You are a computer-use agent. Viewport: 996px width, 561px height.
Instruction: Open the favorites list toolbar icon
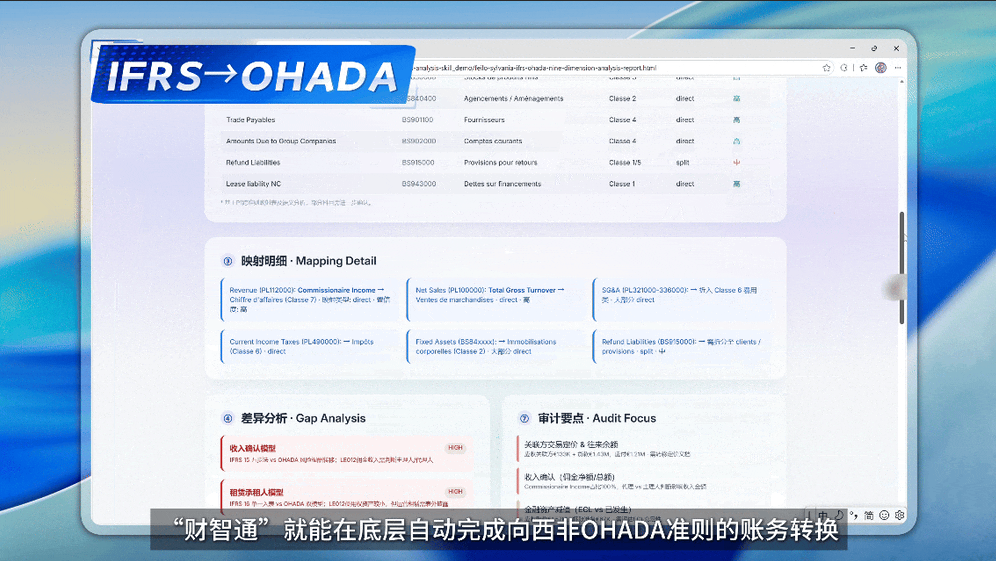[x=863, y=68]
